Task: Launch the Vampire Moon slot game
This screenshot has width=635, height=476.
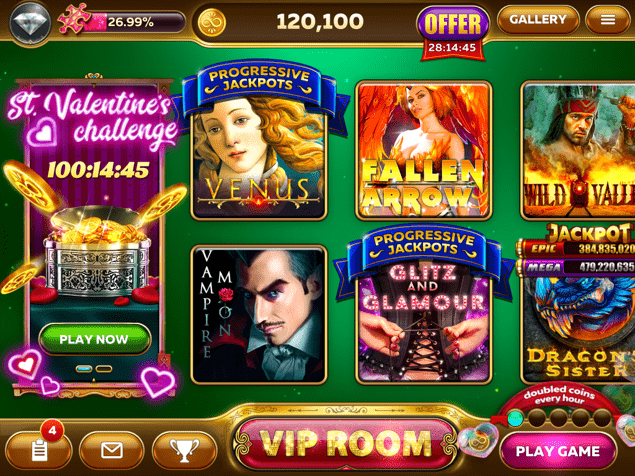Action: point(259,315)
